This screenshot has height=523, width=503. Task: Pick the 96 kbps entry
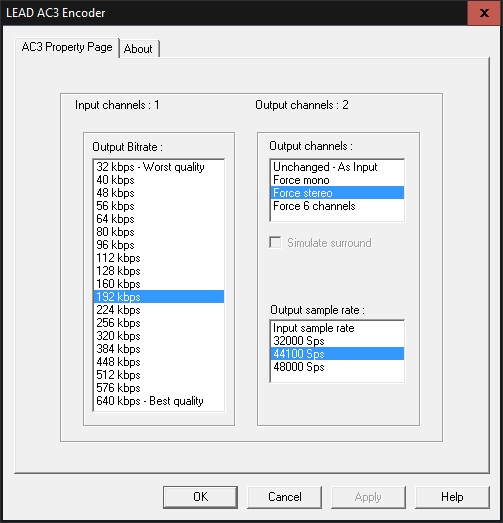[159, 245]
